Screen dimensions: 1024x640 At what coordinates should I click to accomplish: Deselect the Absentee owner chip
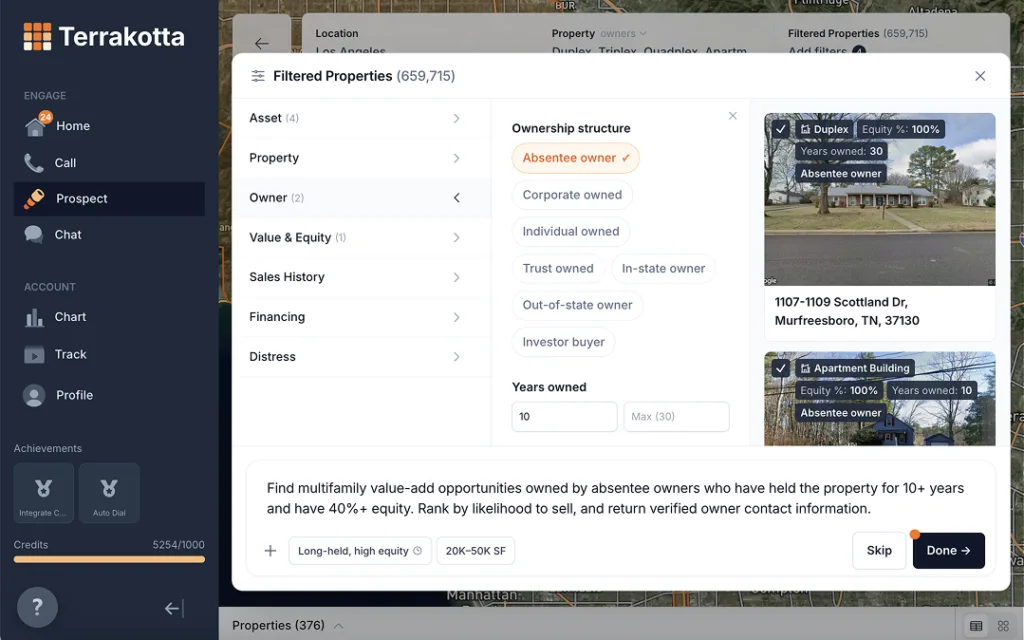click(x=575, y=158)
